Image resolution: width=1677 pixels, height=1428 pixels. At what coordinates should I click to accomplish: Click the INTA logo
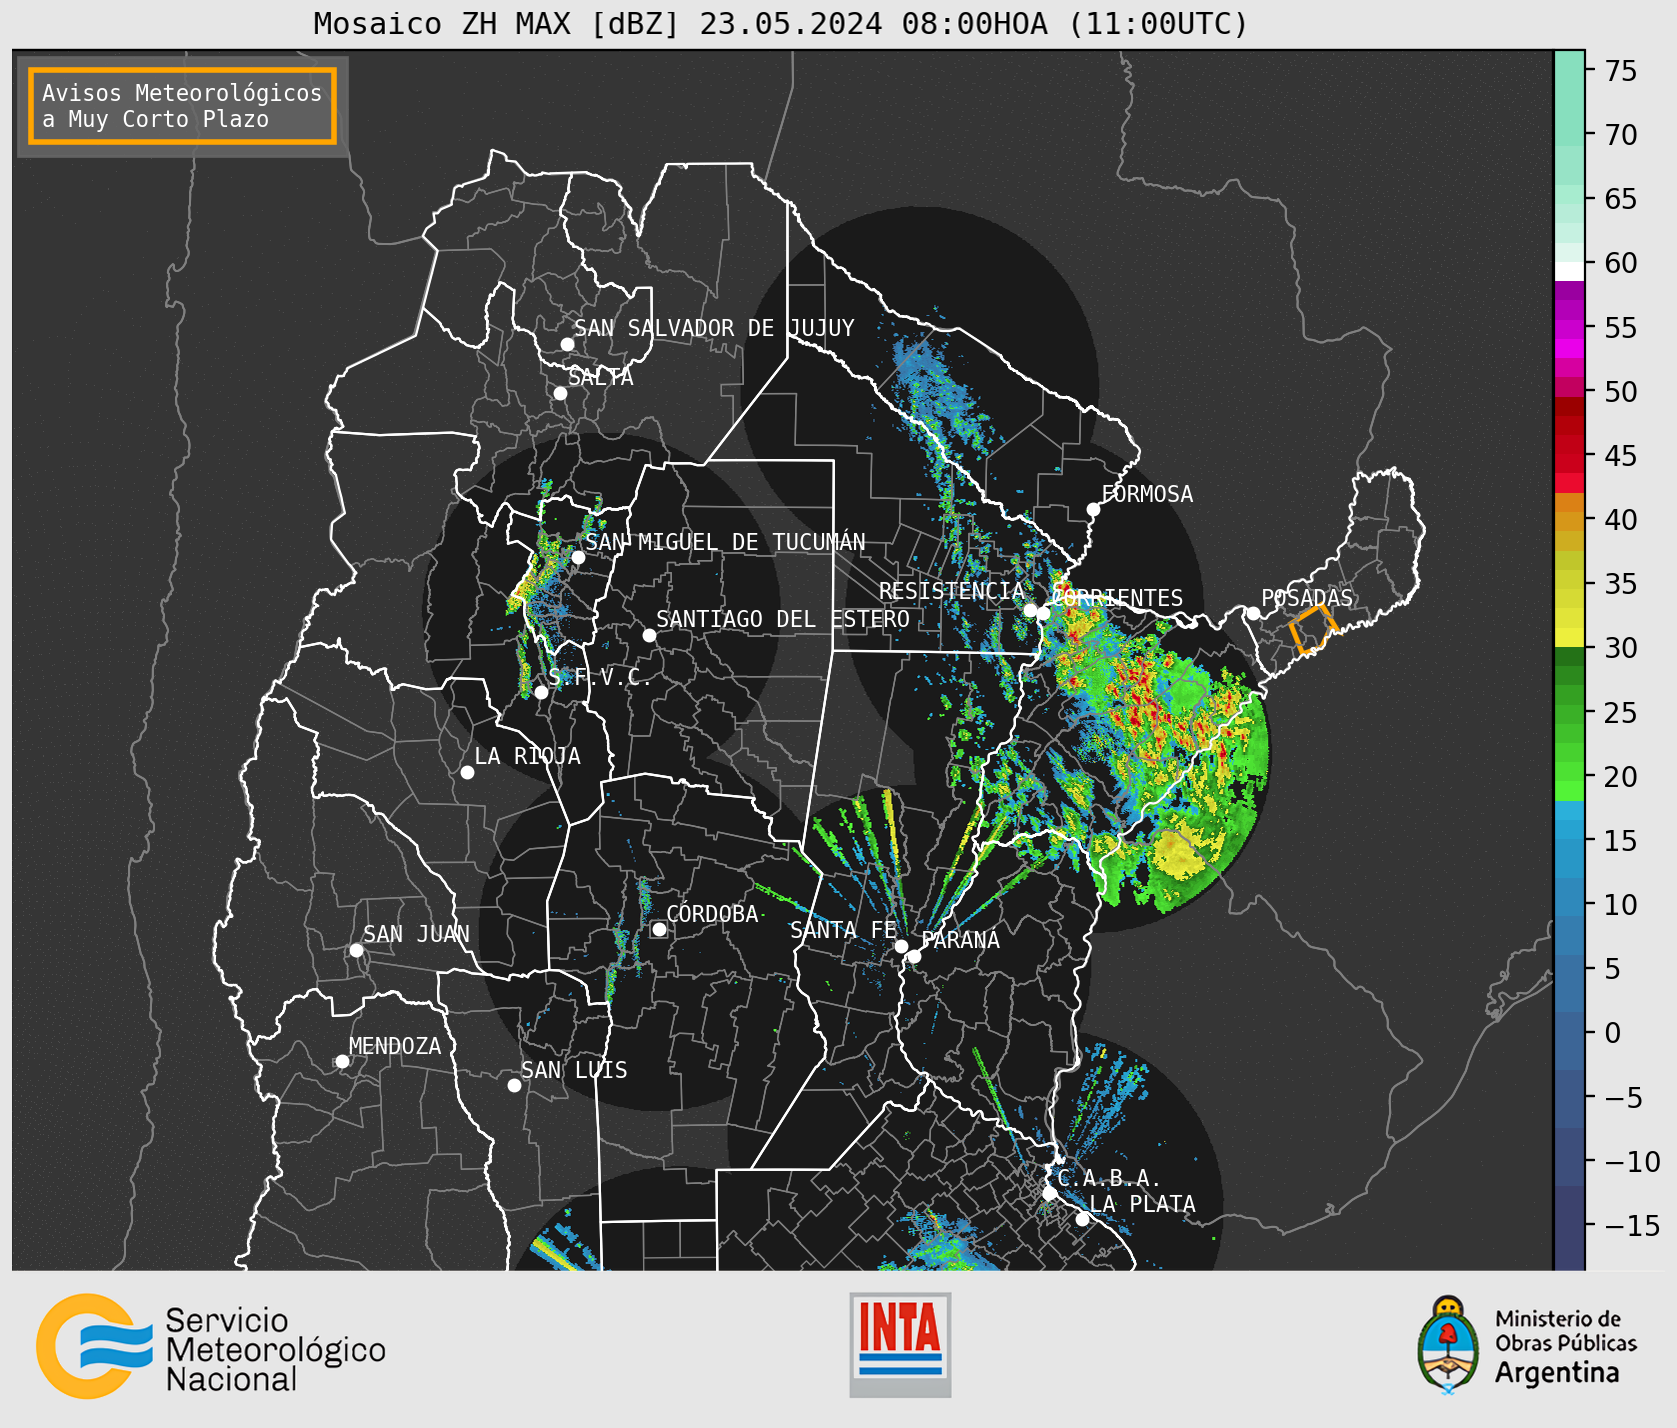900,1344
